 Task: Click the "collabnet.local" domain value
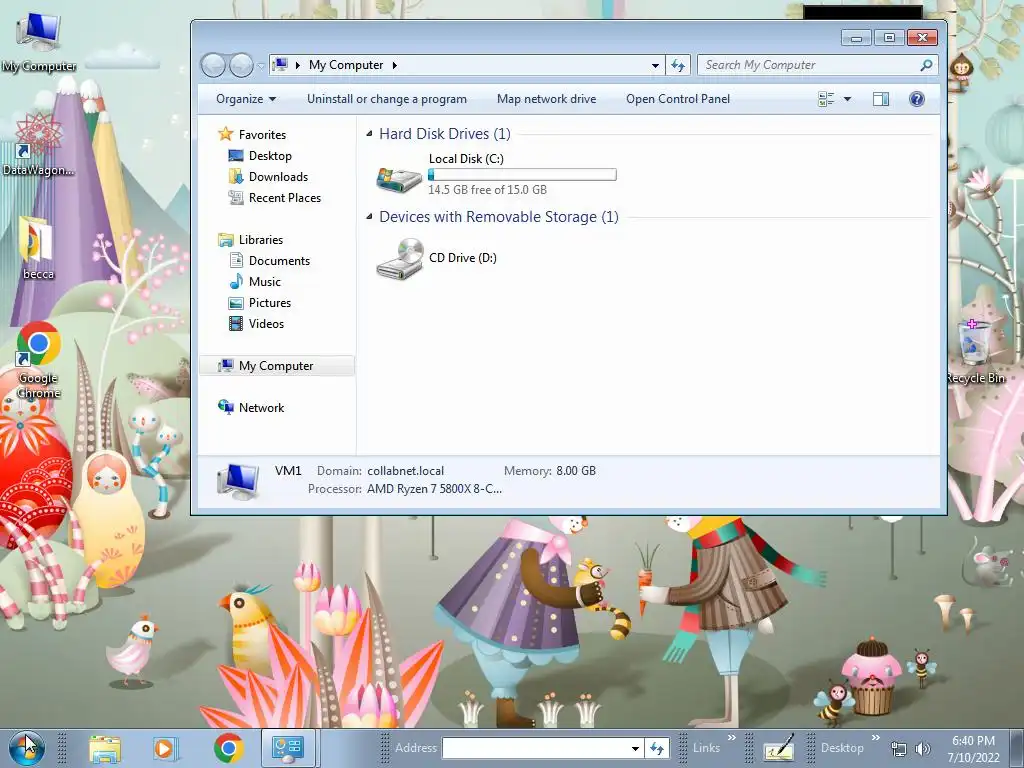(x=406, y=471)
